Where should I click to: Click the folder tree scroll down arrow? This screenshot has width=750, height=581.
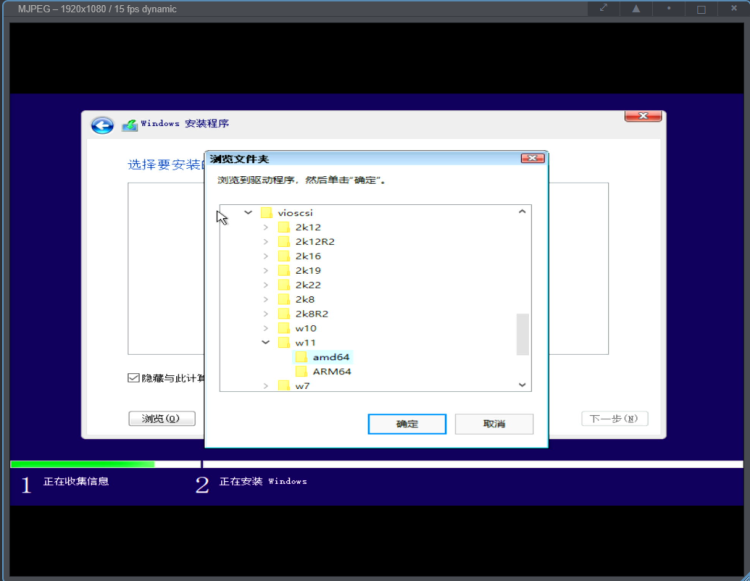click(x=522, y=385)
